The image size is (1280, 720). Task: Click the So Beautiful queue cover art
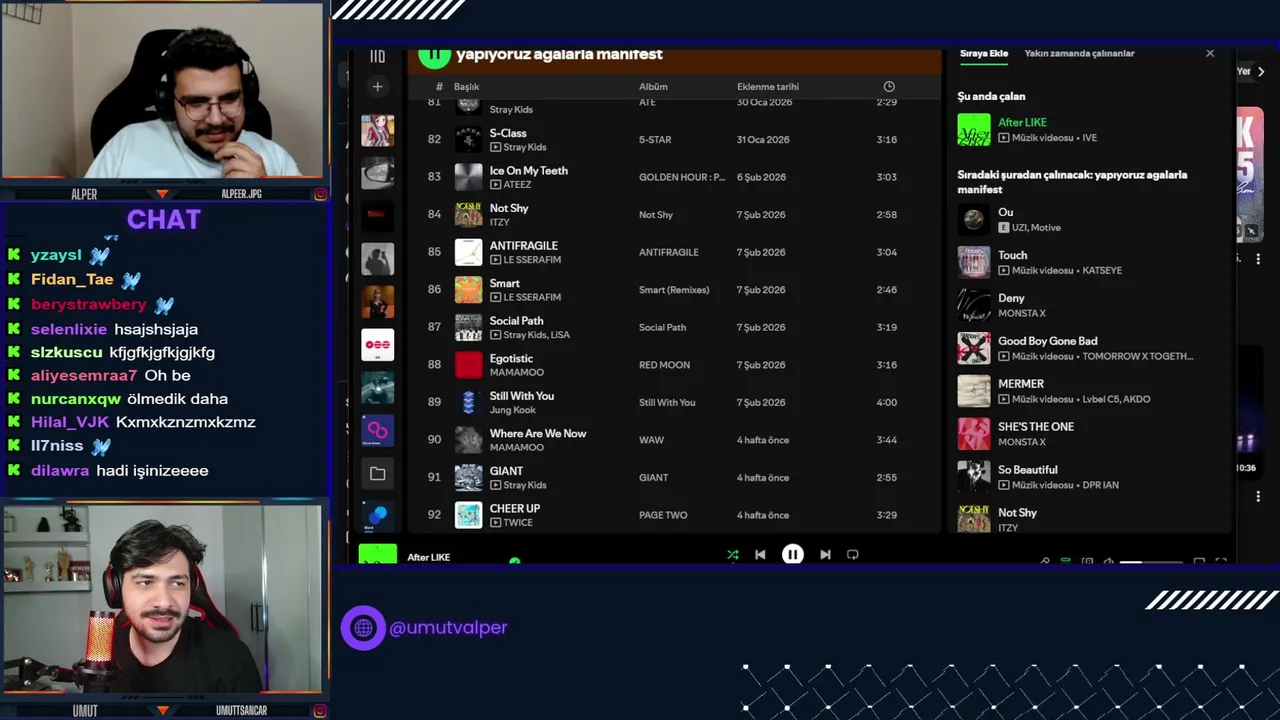(974, 477)
